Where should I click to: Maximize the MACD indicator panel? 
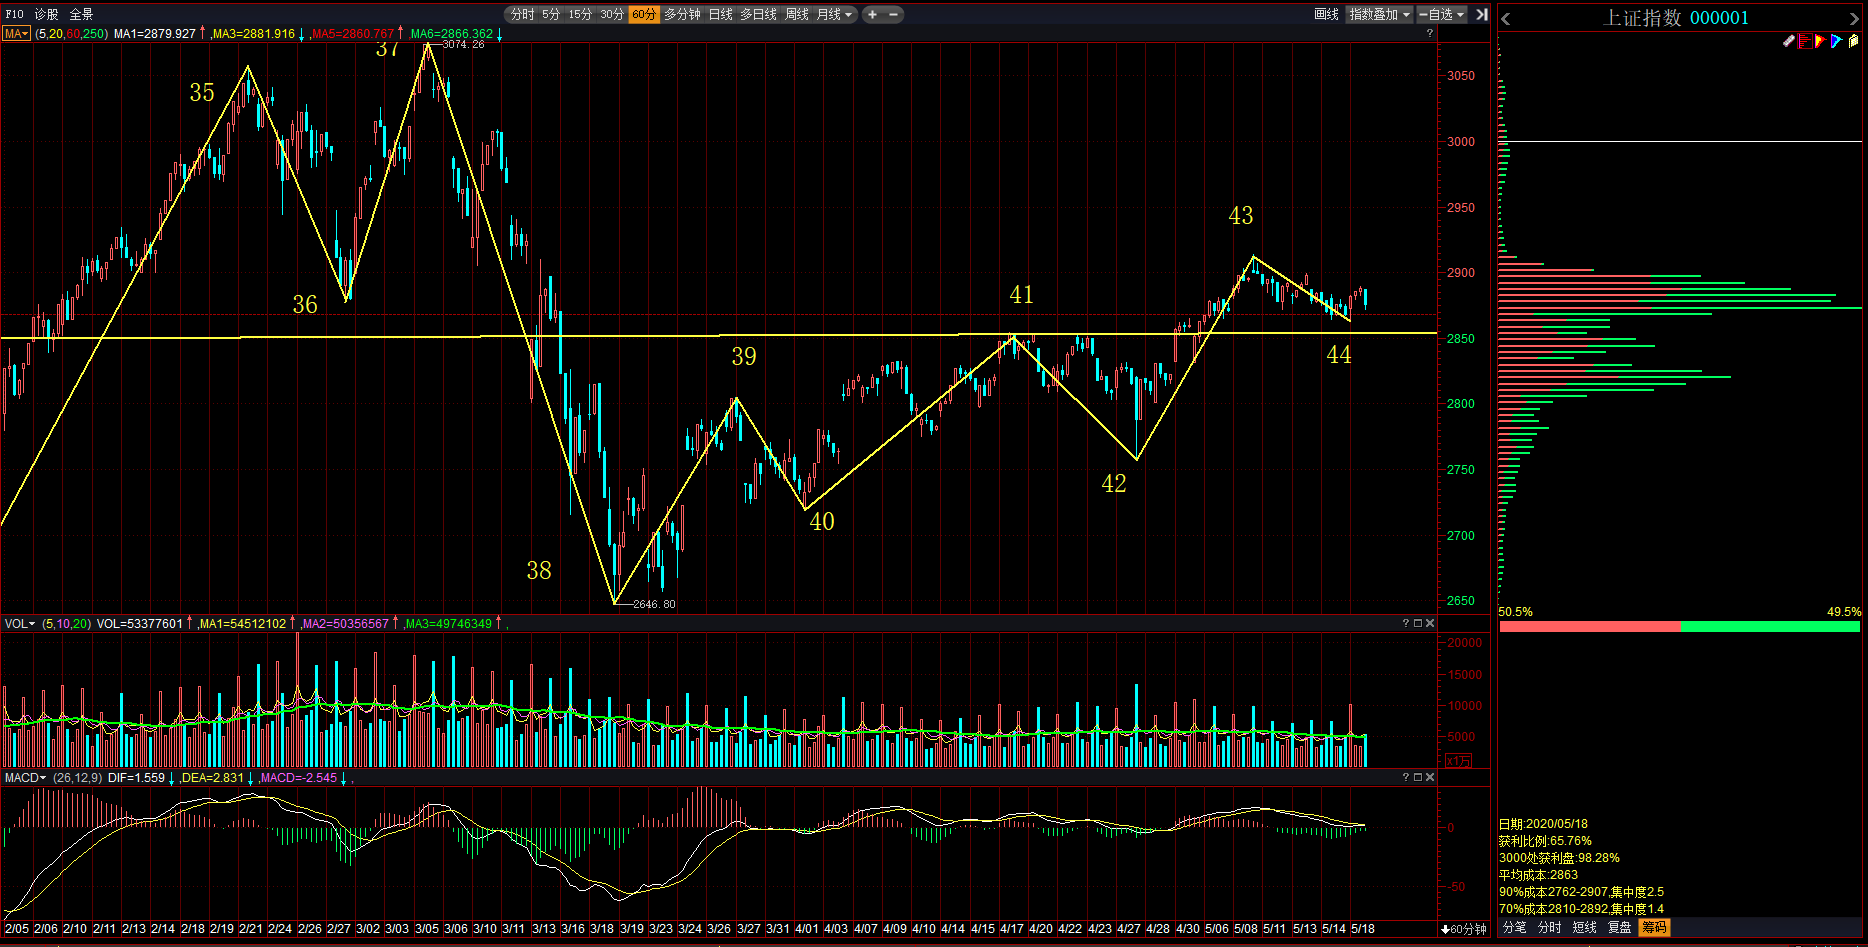point(1417,777)
